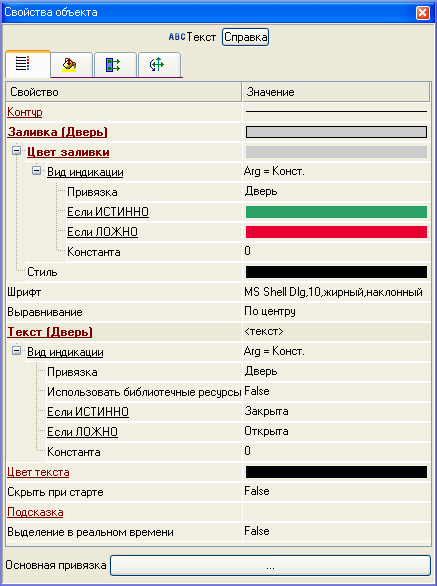Click Привязка row under Цвет заливки
Image resolution: width=437 pixels, height=586 pixels.
pos(92,192)
